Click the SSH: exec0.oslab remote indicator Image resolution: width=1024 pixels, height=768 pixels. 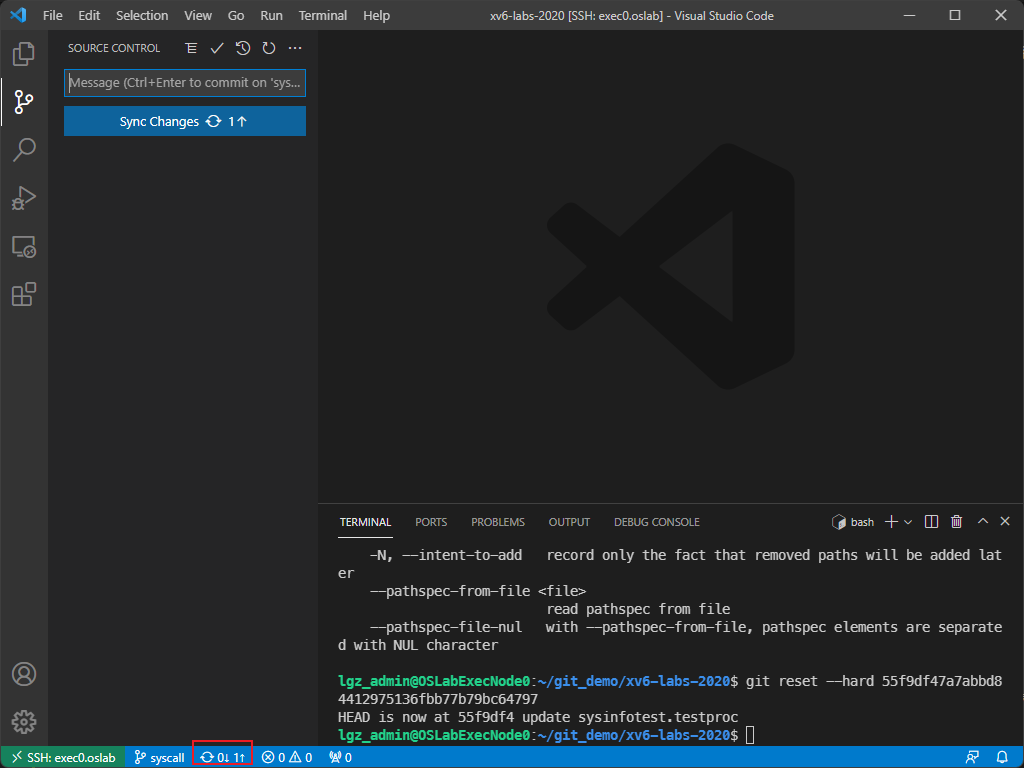tap(62, 757)
